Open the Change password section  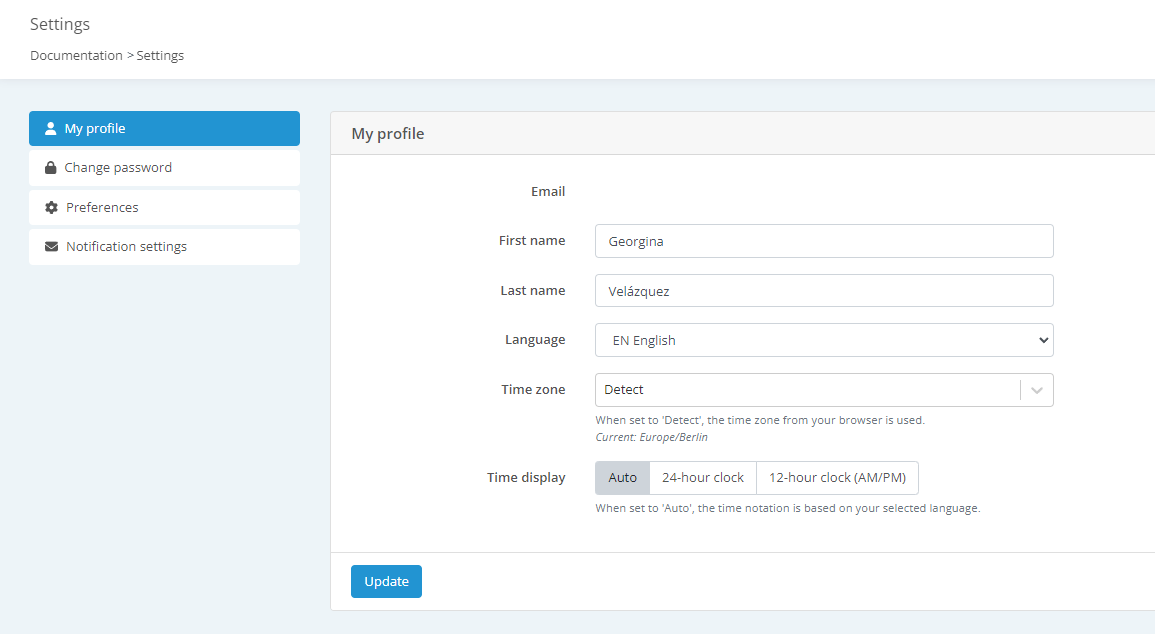tap(119, 167)
